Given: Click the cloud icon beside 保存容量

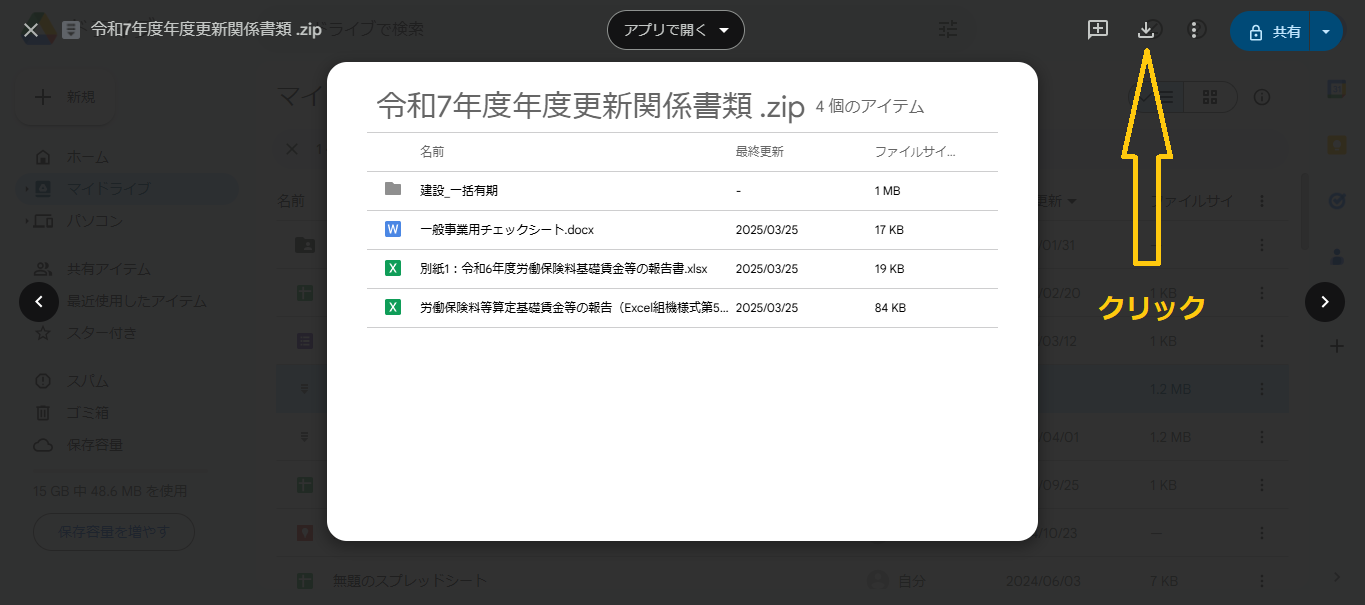Looking at the screenshot, I should pos(43,445).
